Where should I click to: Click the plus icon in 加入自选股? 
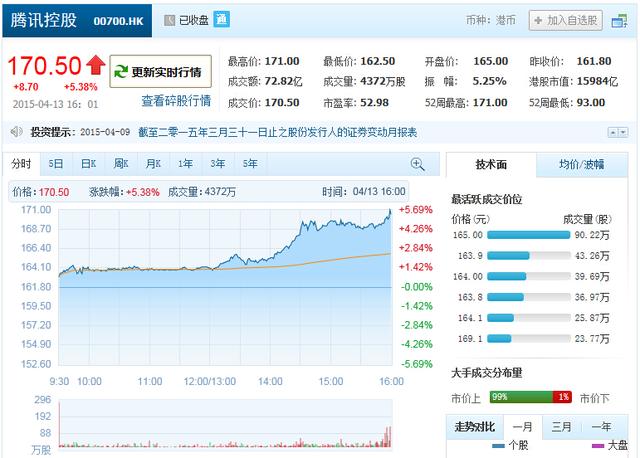[x=538, y=20]
